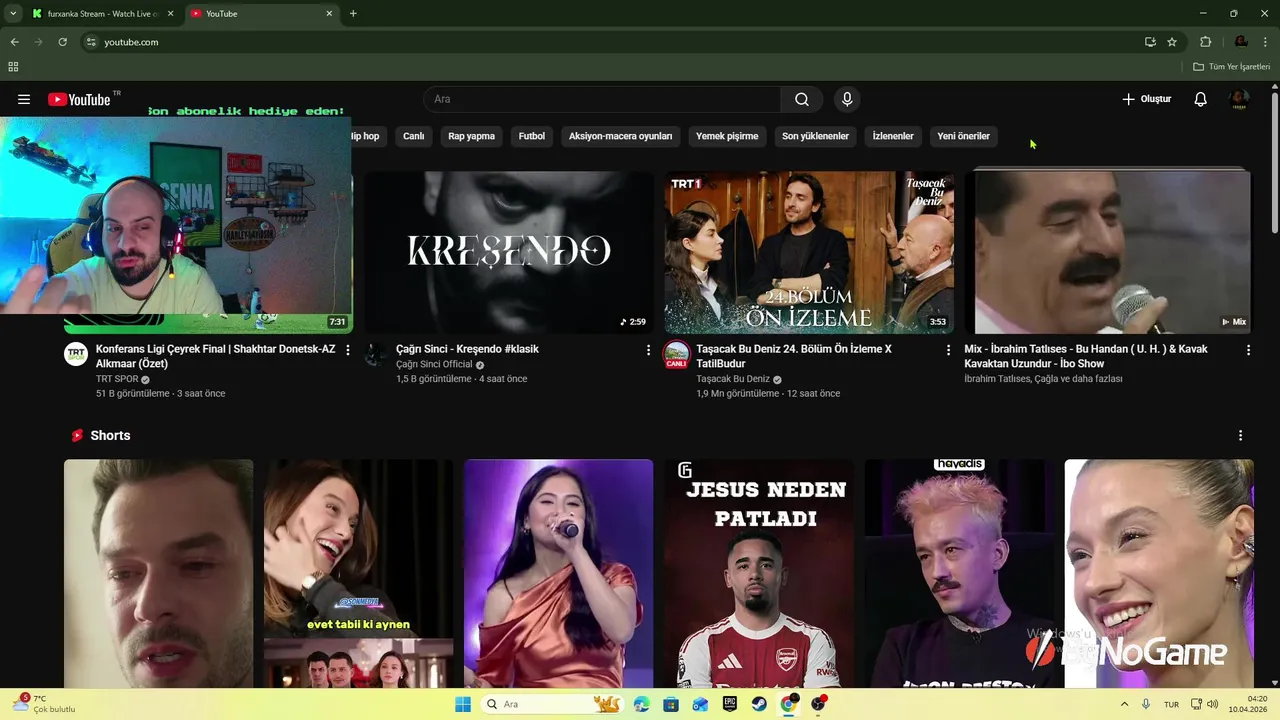Reload the page in Chrome

(x=62, y=42)
